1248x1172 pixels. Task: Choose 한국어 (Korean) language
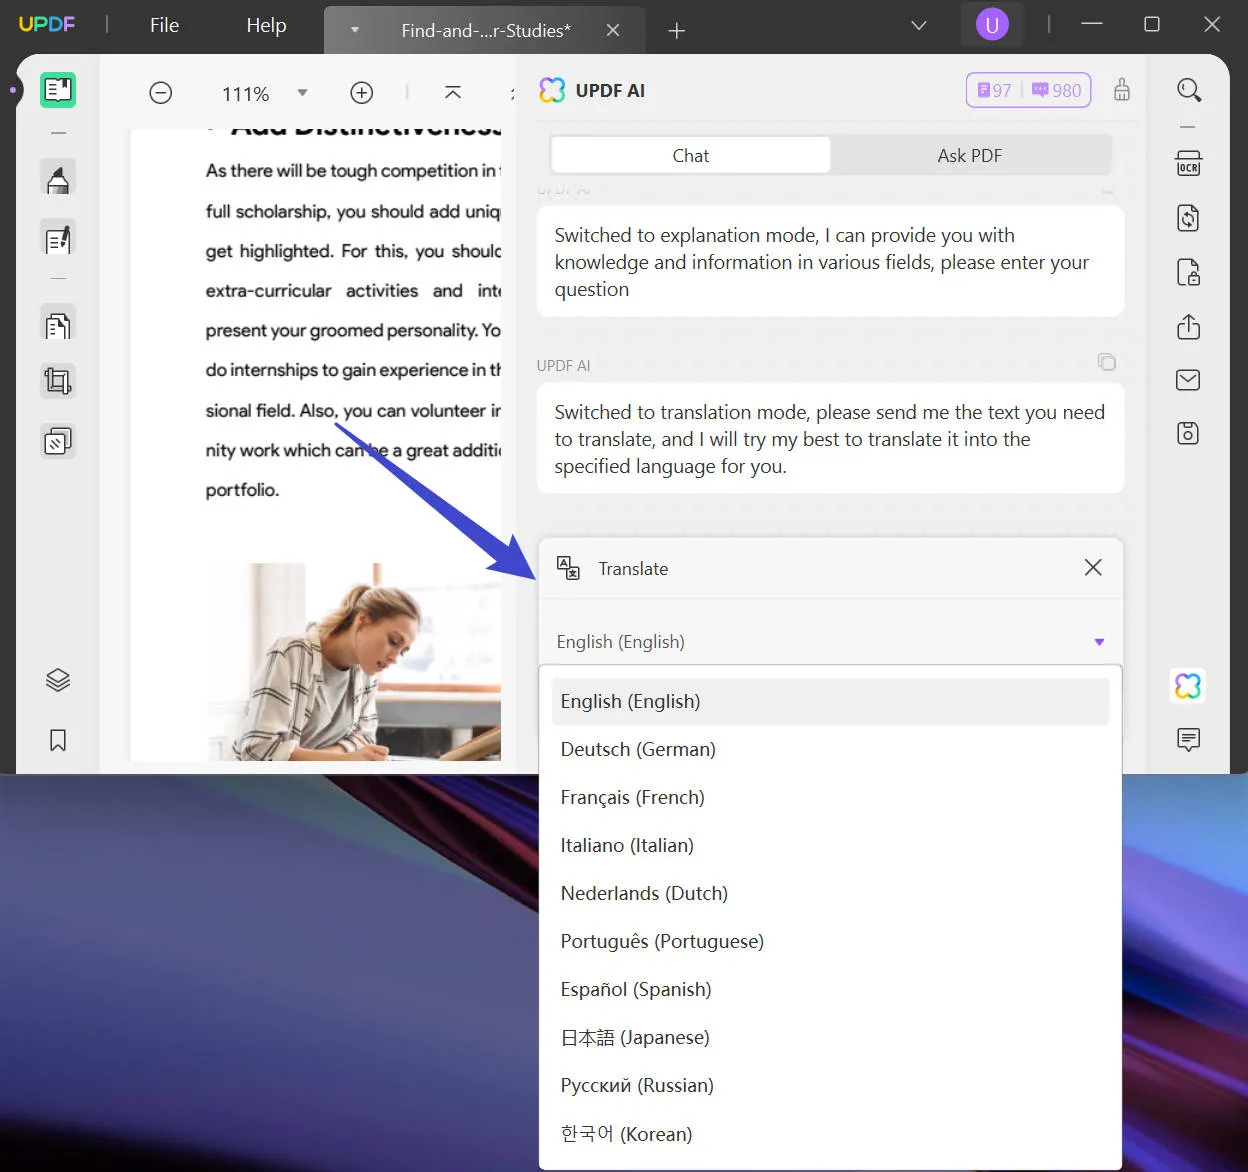[830, 1133]
